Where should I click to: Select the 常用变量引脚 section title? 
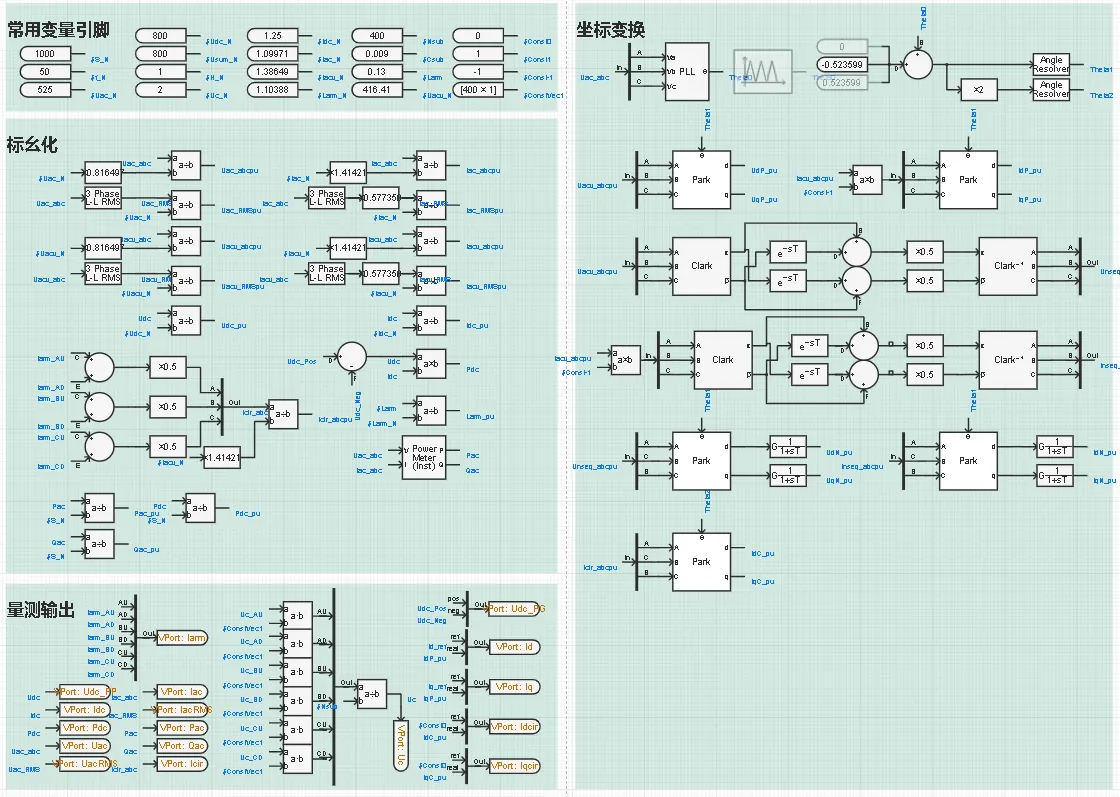[x=58, y=30]
